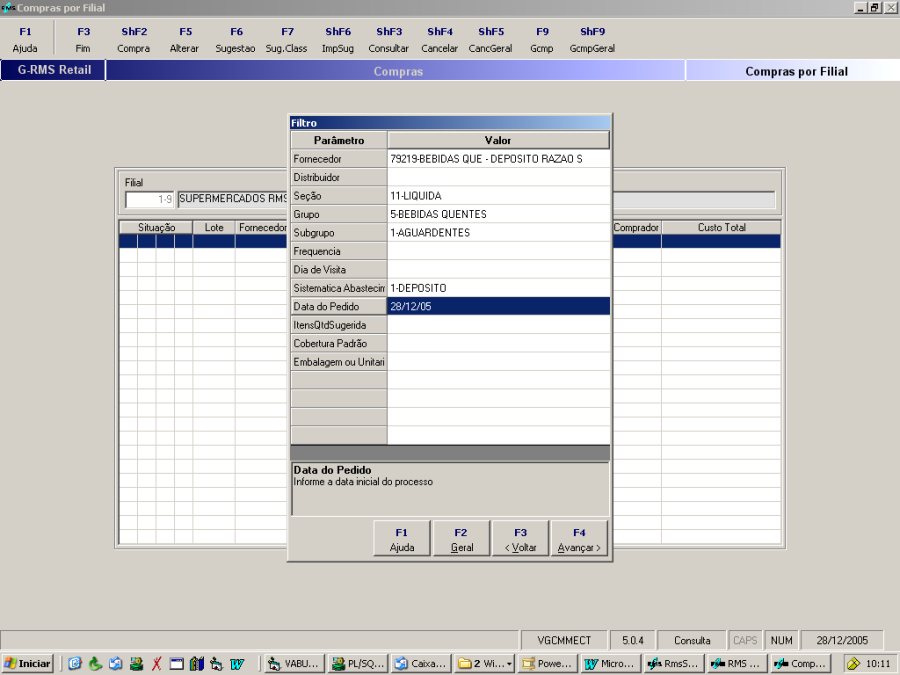Image resolution: width=900 pixels, height=675 pixels.
Task: Click the Dia de Visita value cell
Action: [498, 269]
